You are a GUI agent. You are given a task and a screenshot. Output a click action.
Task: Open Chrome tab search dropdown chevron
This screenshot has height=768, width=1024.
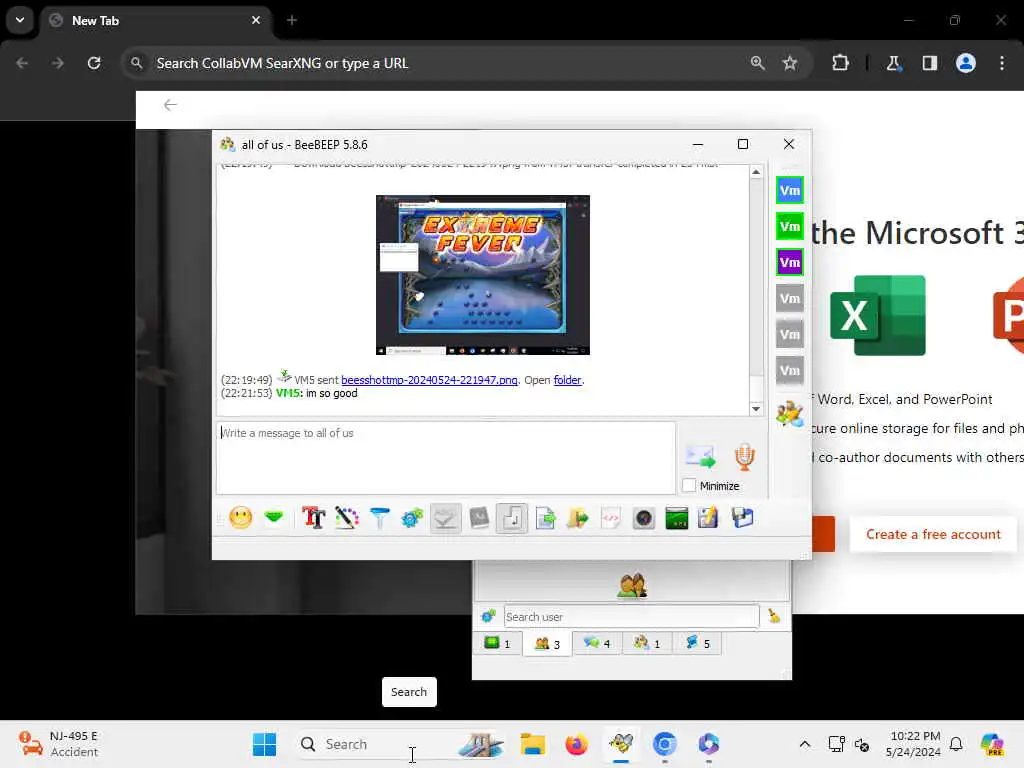pyautogui.click(x=20, y=20)
